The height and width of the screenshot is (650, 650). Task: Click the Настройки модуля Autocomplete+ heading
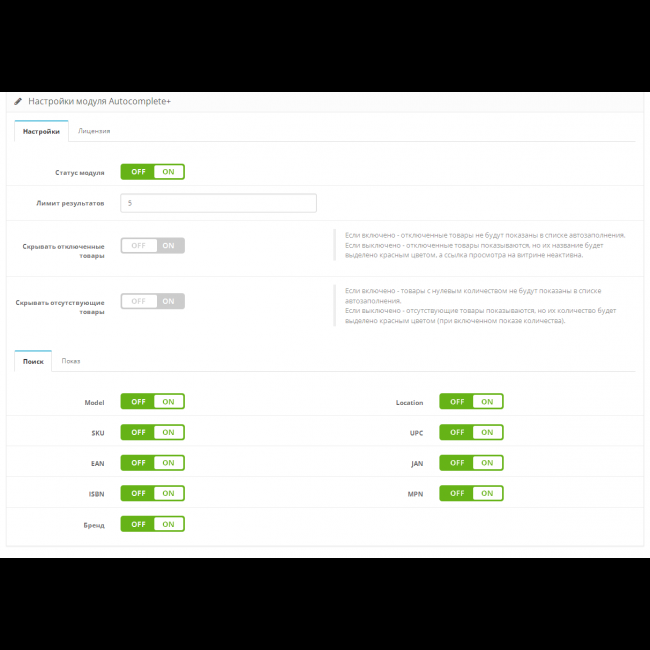(99, 102)
